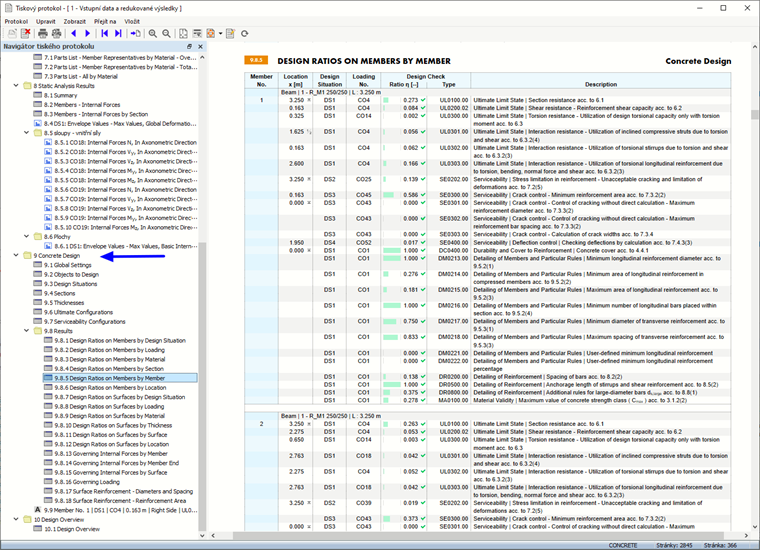The image size is (760, 550).
Task: Open the Upravit menu
Action: click(x=46, y=21)
